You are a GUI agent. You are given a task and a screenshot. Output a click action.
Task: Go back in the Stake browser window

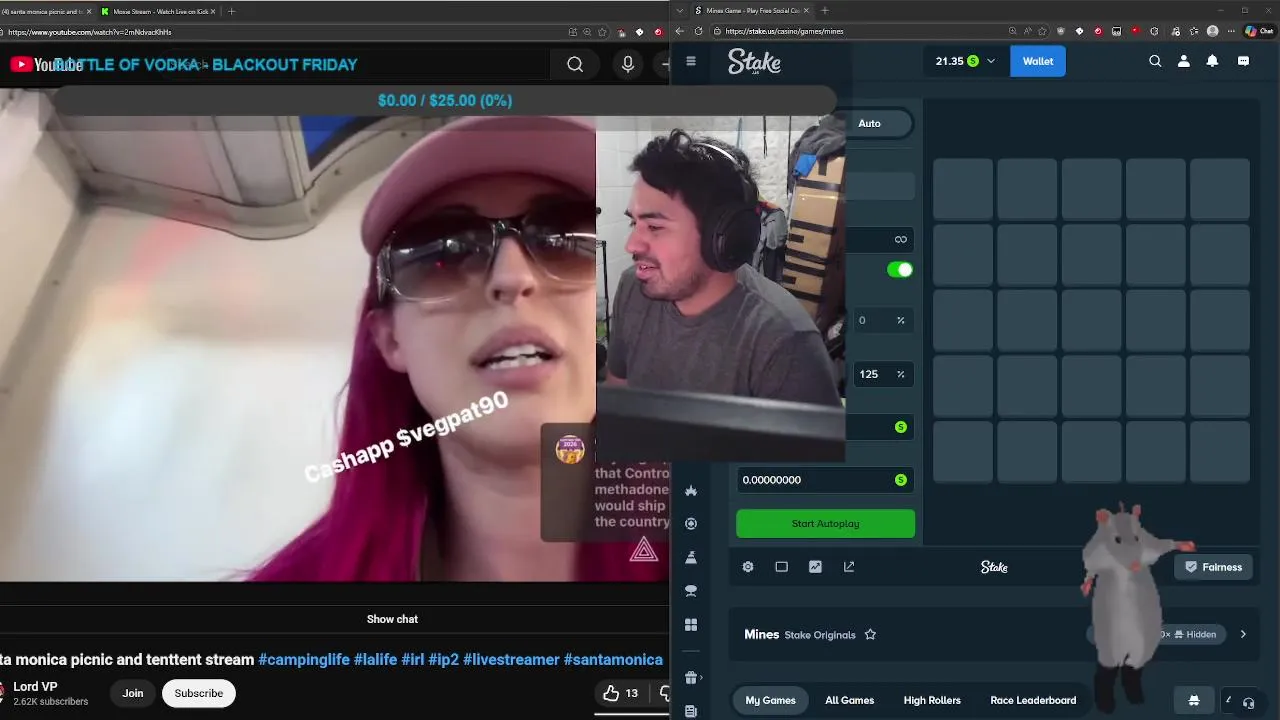[x=680, y=31]
